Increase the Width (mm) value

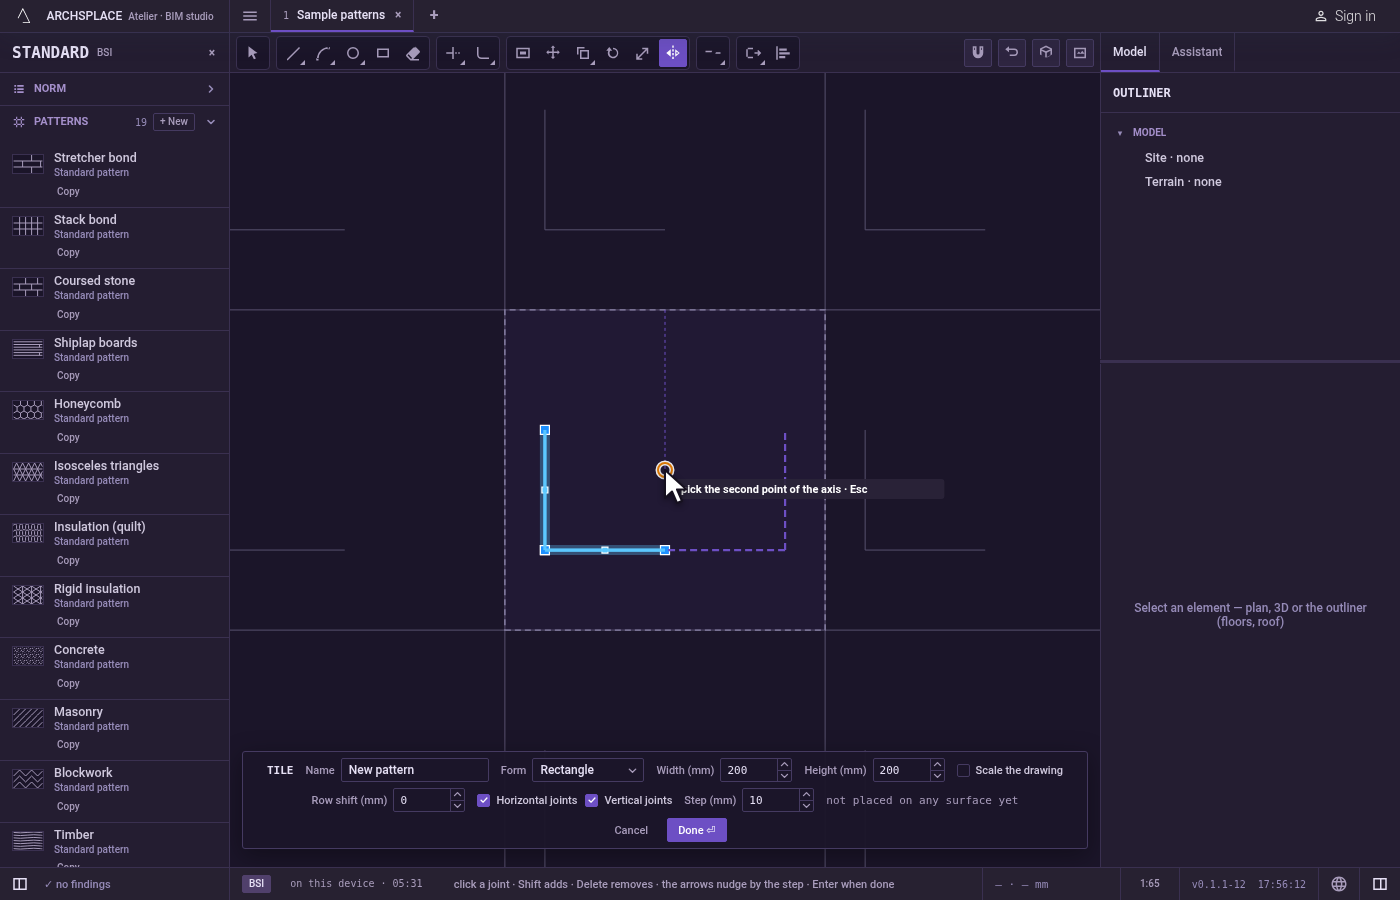(784, 765)
